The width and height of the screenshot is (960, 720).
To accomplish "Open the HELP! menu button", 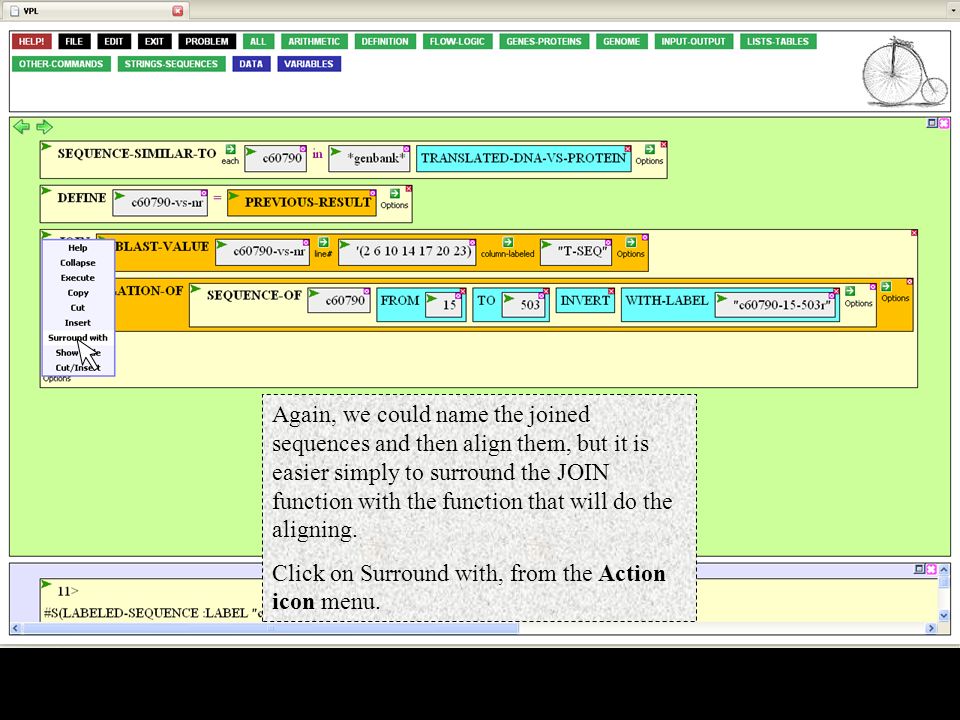I will [31, 42].
